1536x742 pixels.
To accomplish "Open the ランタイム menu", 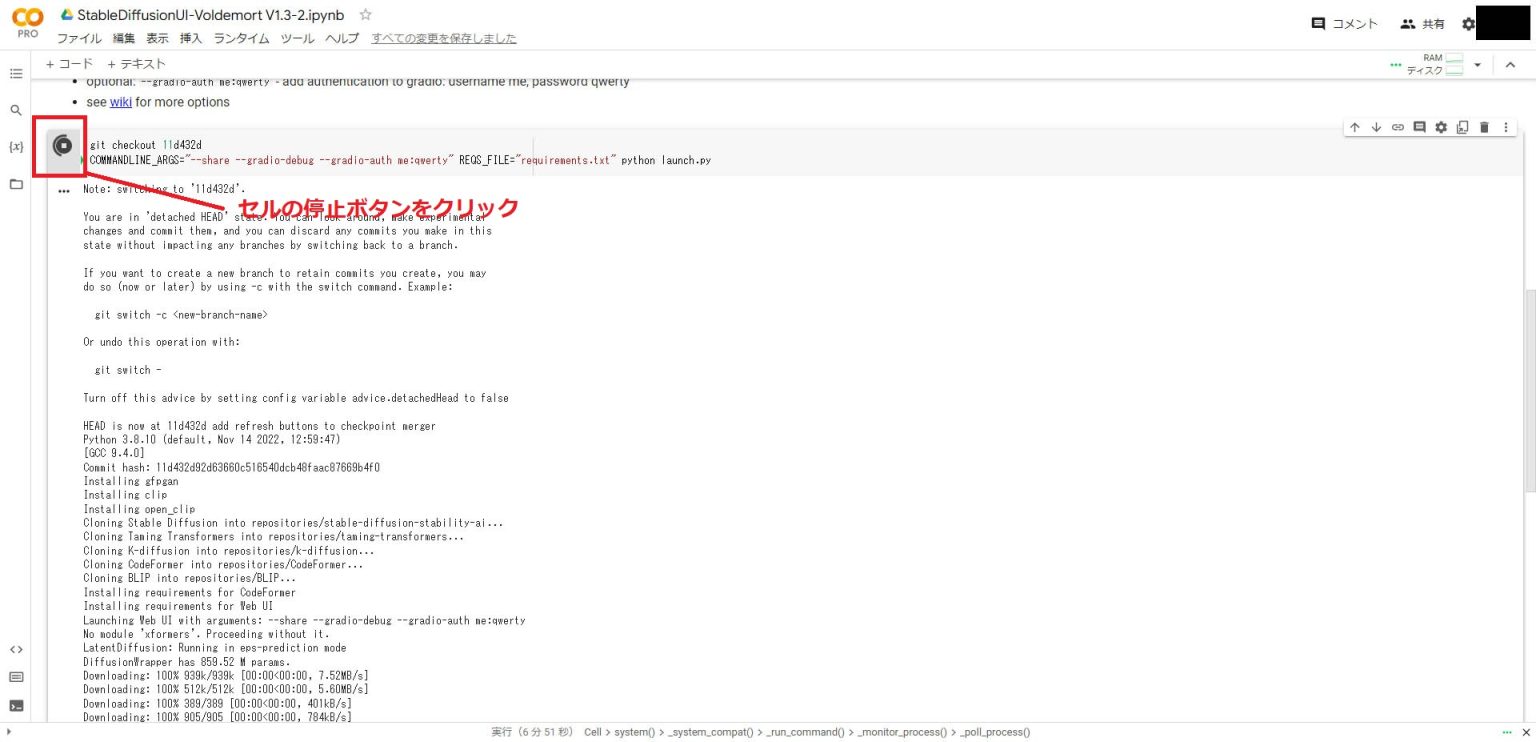I will point(240,38).
